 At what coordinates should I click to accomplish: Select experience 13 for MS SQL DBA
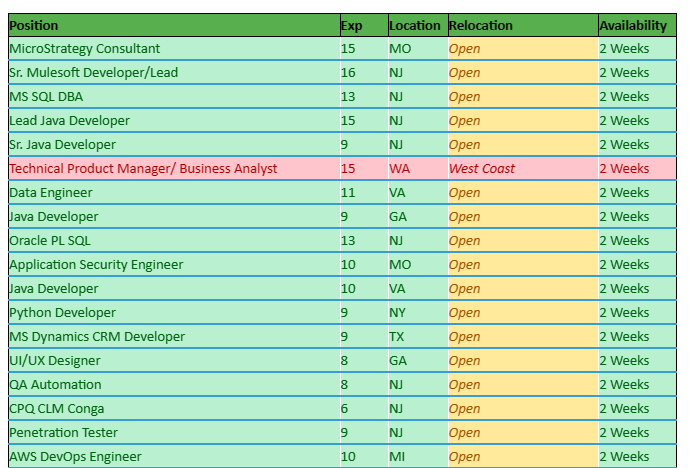click(x=364, y=96)
